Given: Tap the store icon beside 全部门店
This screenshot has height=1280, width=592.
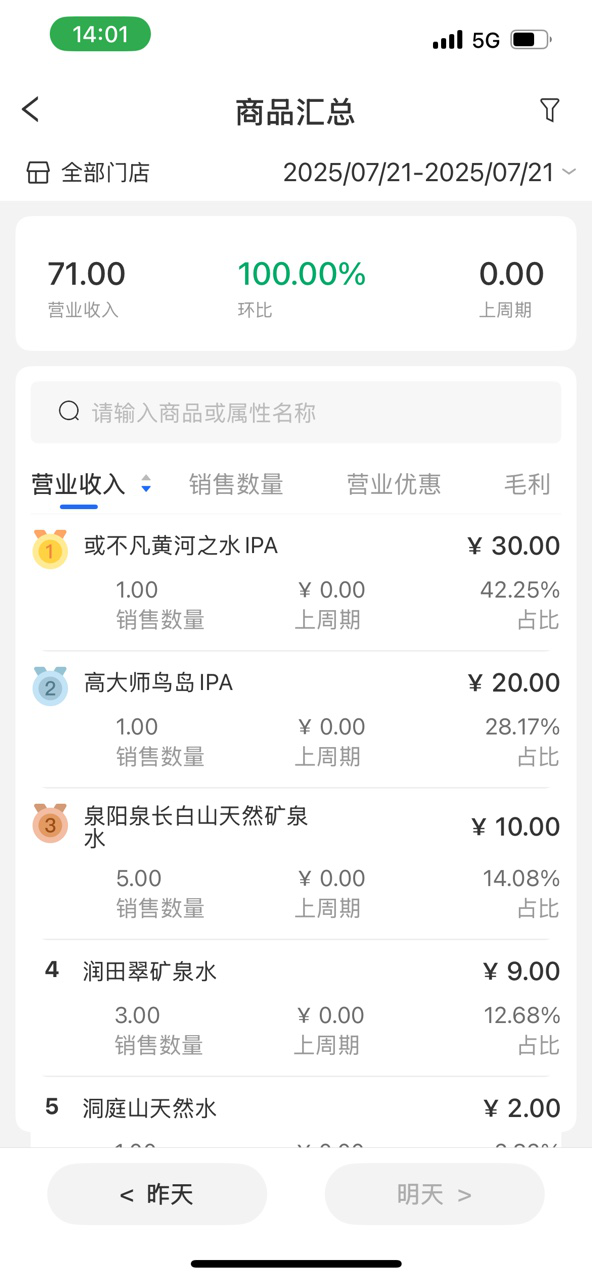Looking at the screenshot, I should pos(38,172).
